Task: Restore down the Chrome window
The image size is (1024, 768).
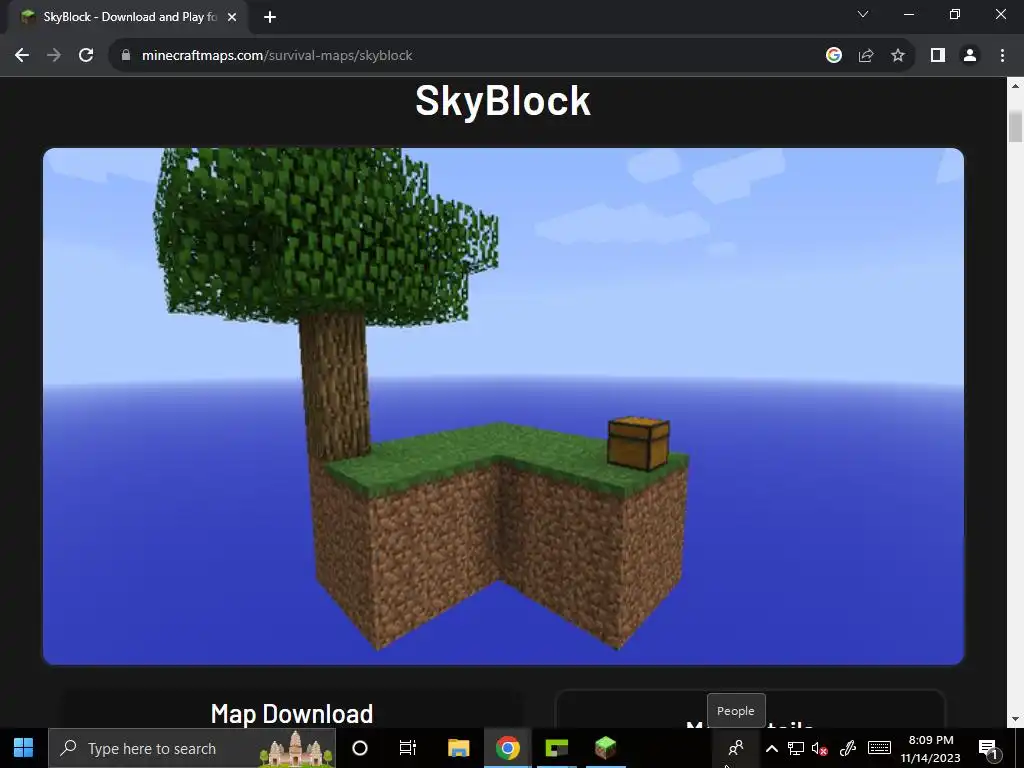Action: [955, 14]
